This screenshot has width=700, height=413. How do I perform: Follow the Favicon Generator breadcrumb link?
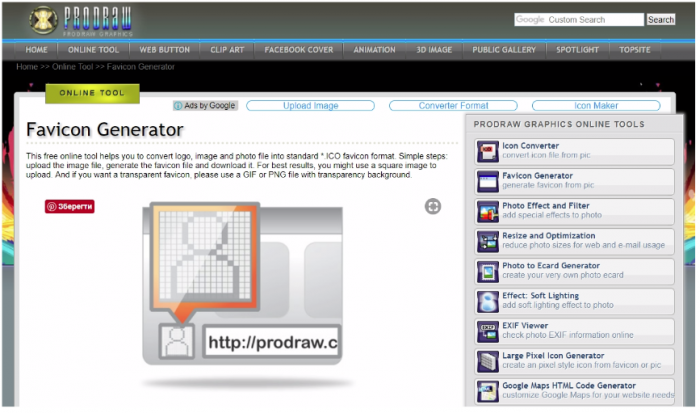point(141,67)
